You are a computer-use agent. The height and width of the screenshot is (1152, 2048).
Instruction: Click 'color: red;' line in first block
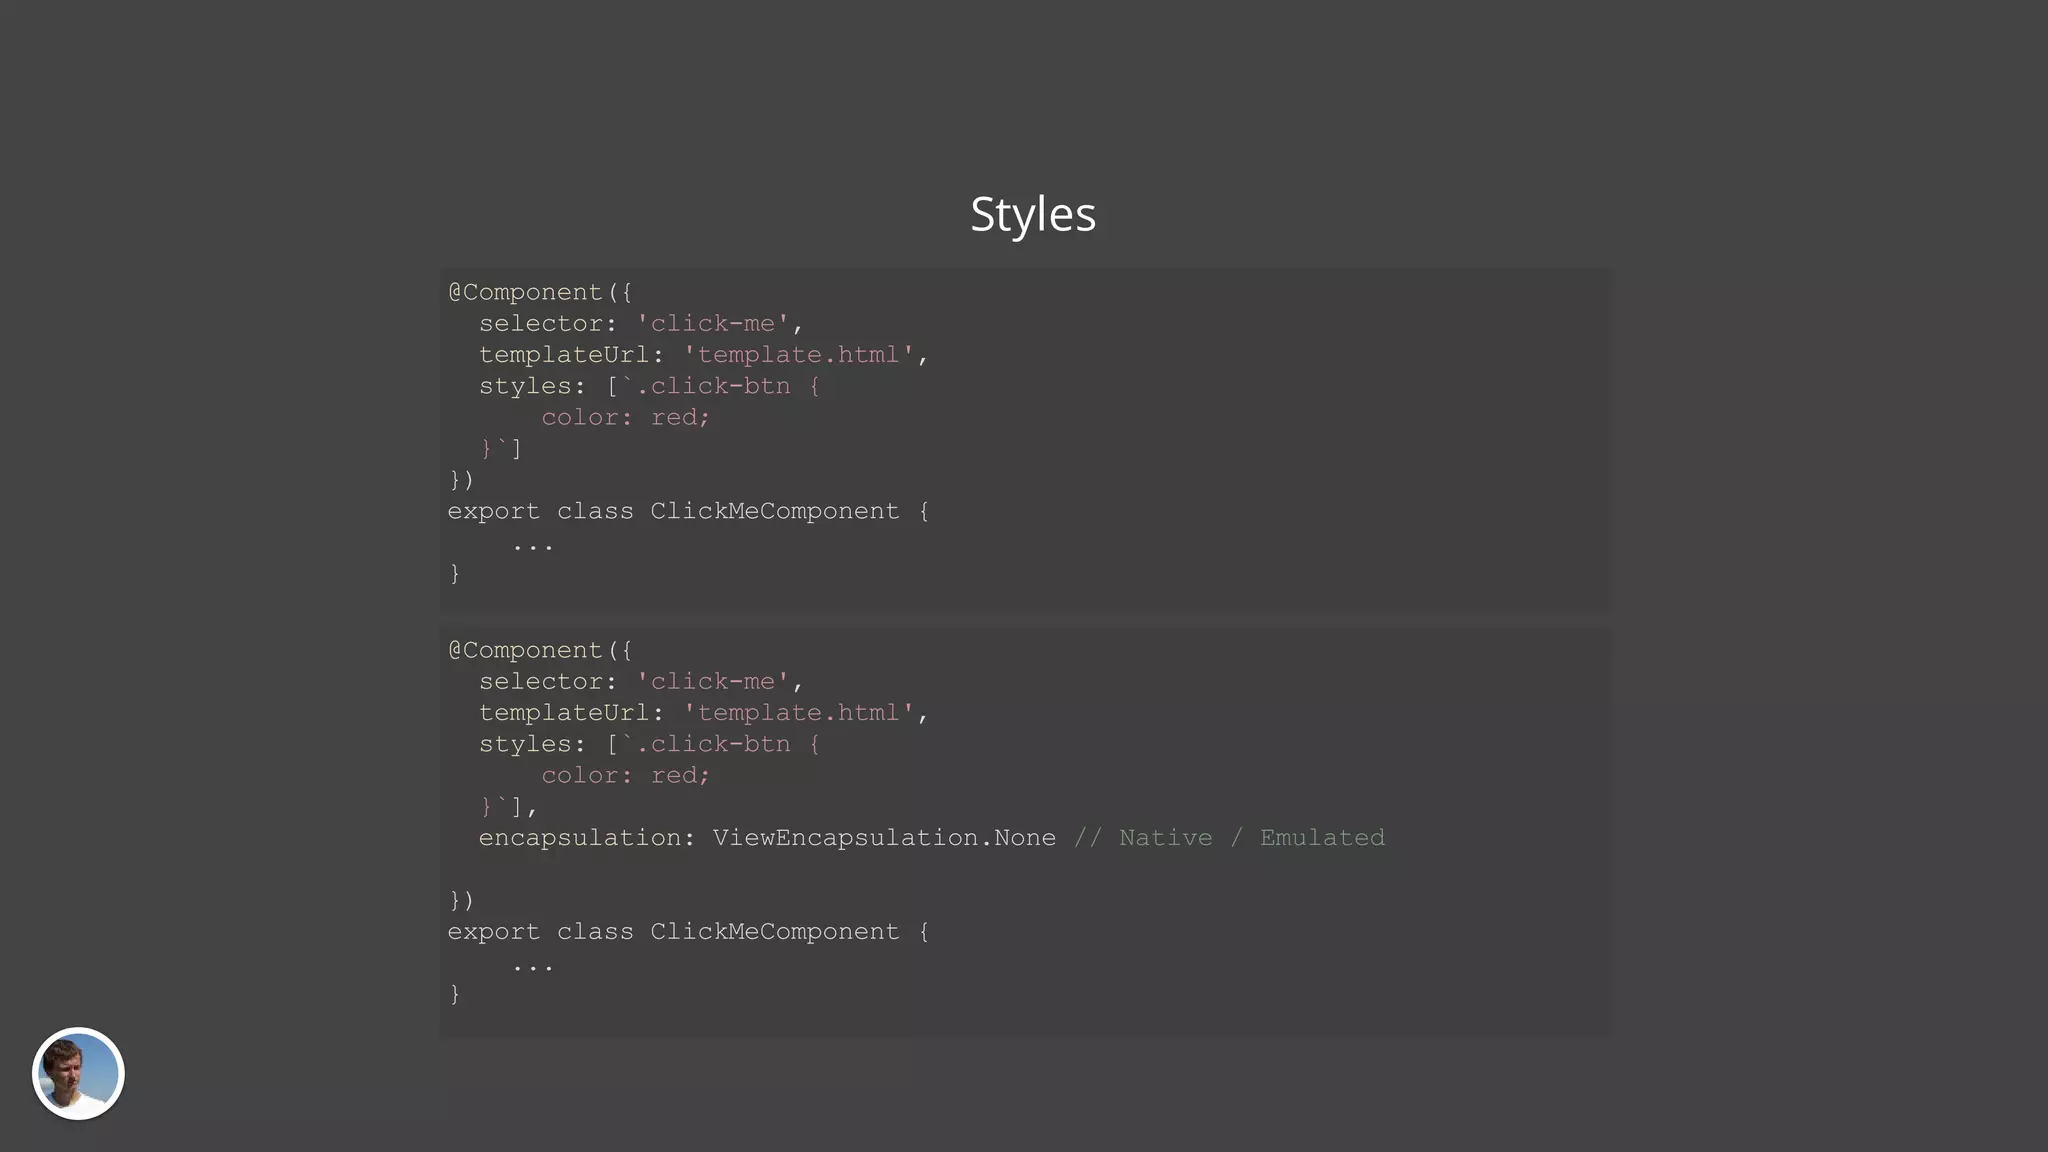pos(625,417)
